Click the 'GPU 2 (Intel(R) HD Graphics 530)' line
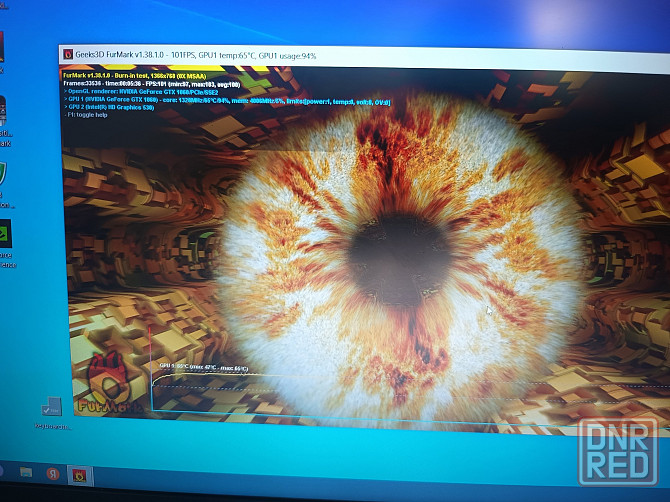670x502 pixels. 109,107
